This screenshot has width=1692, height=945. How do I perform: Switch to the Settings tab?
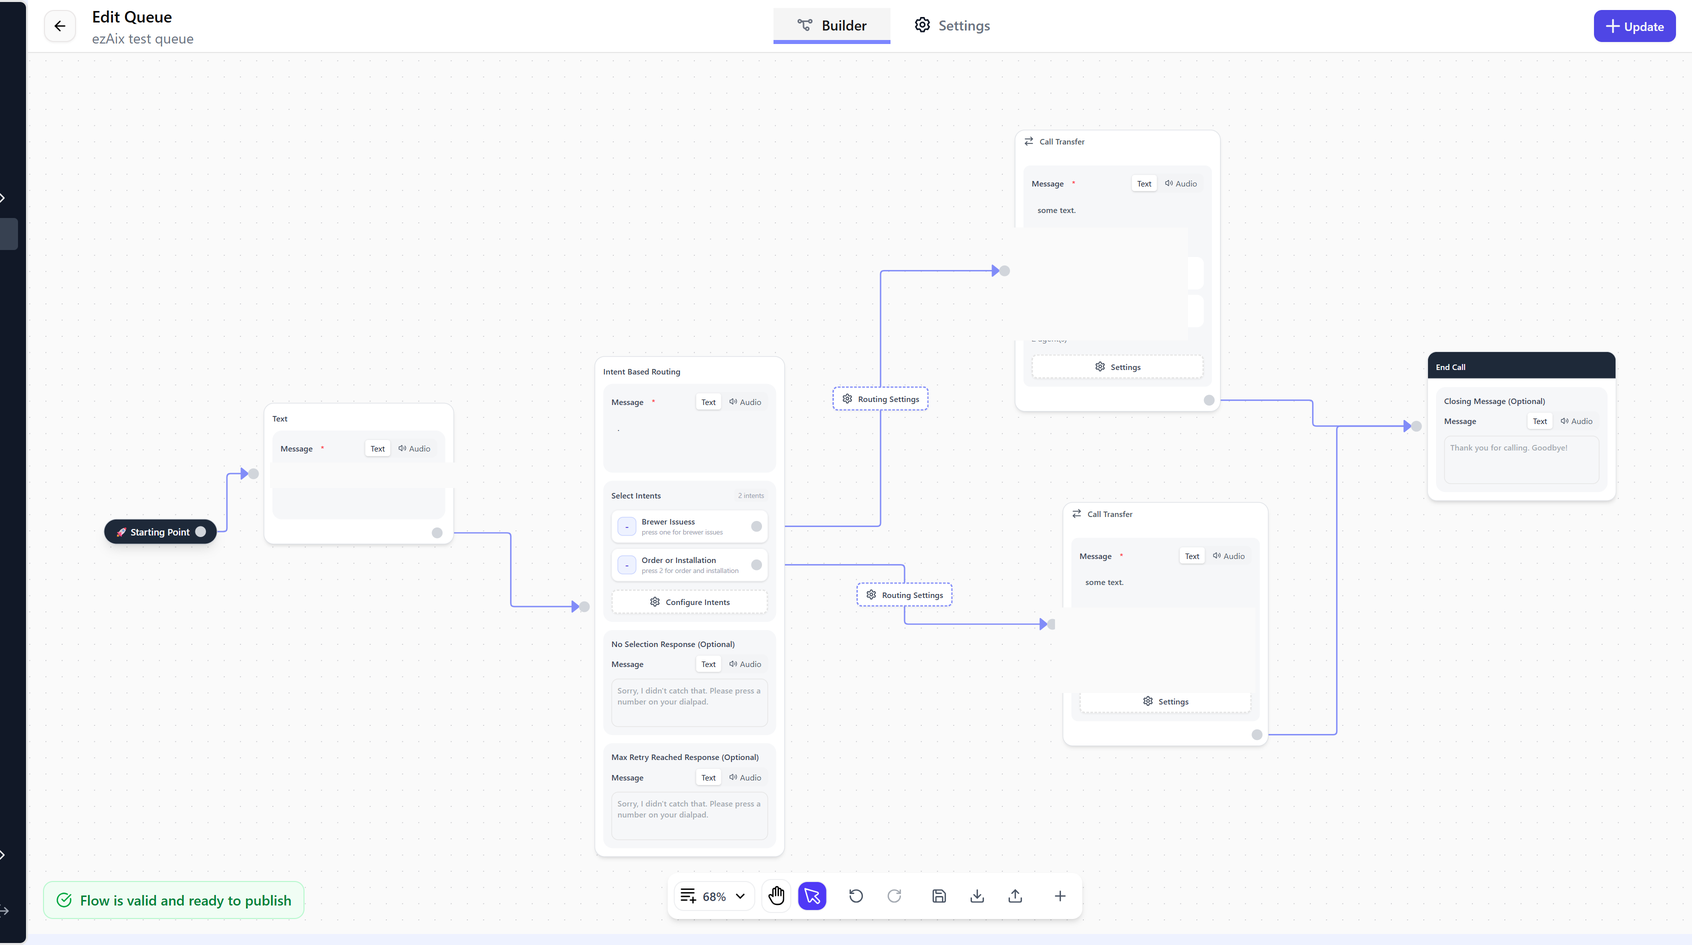click(x=952, y=25)
